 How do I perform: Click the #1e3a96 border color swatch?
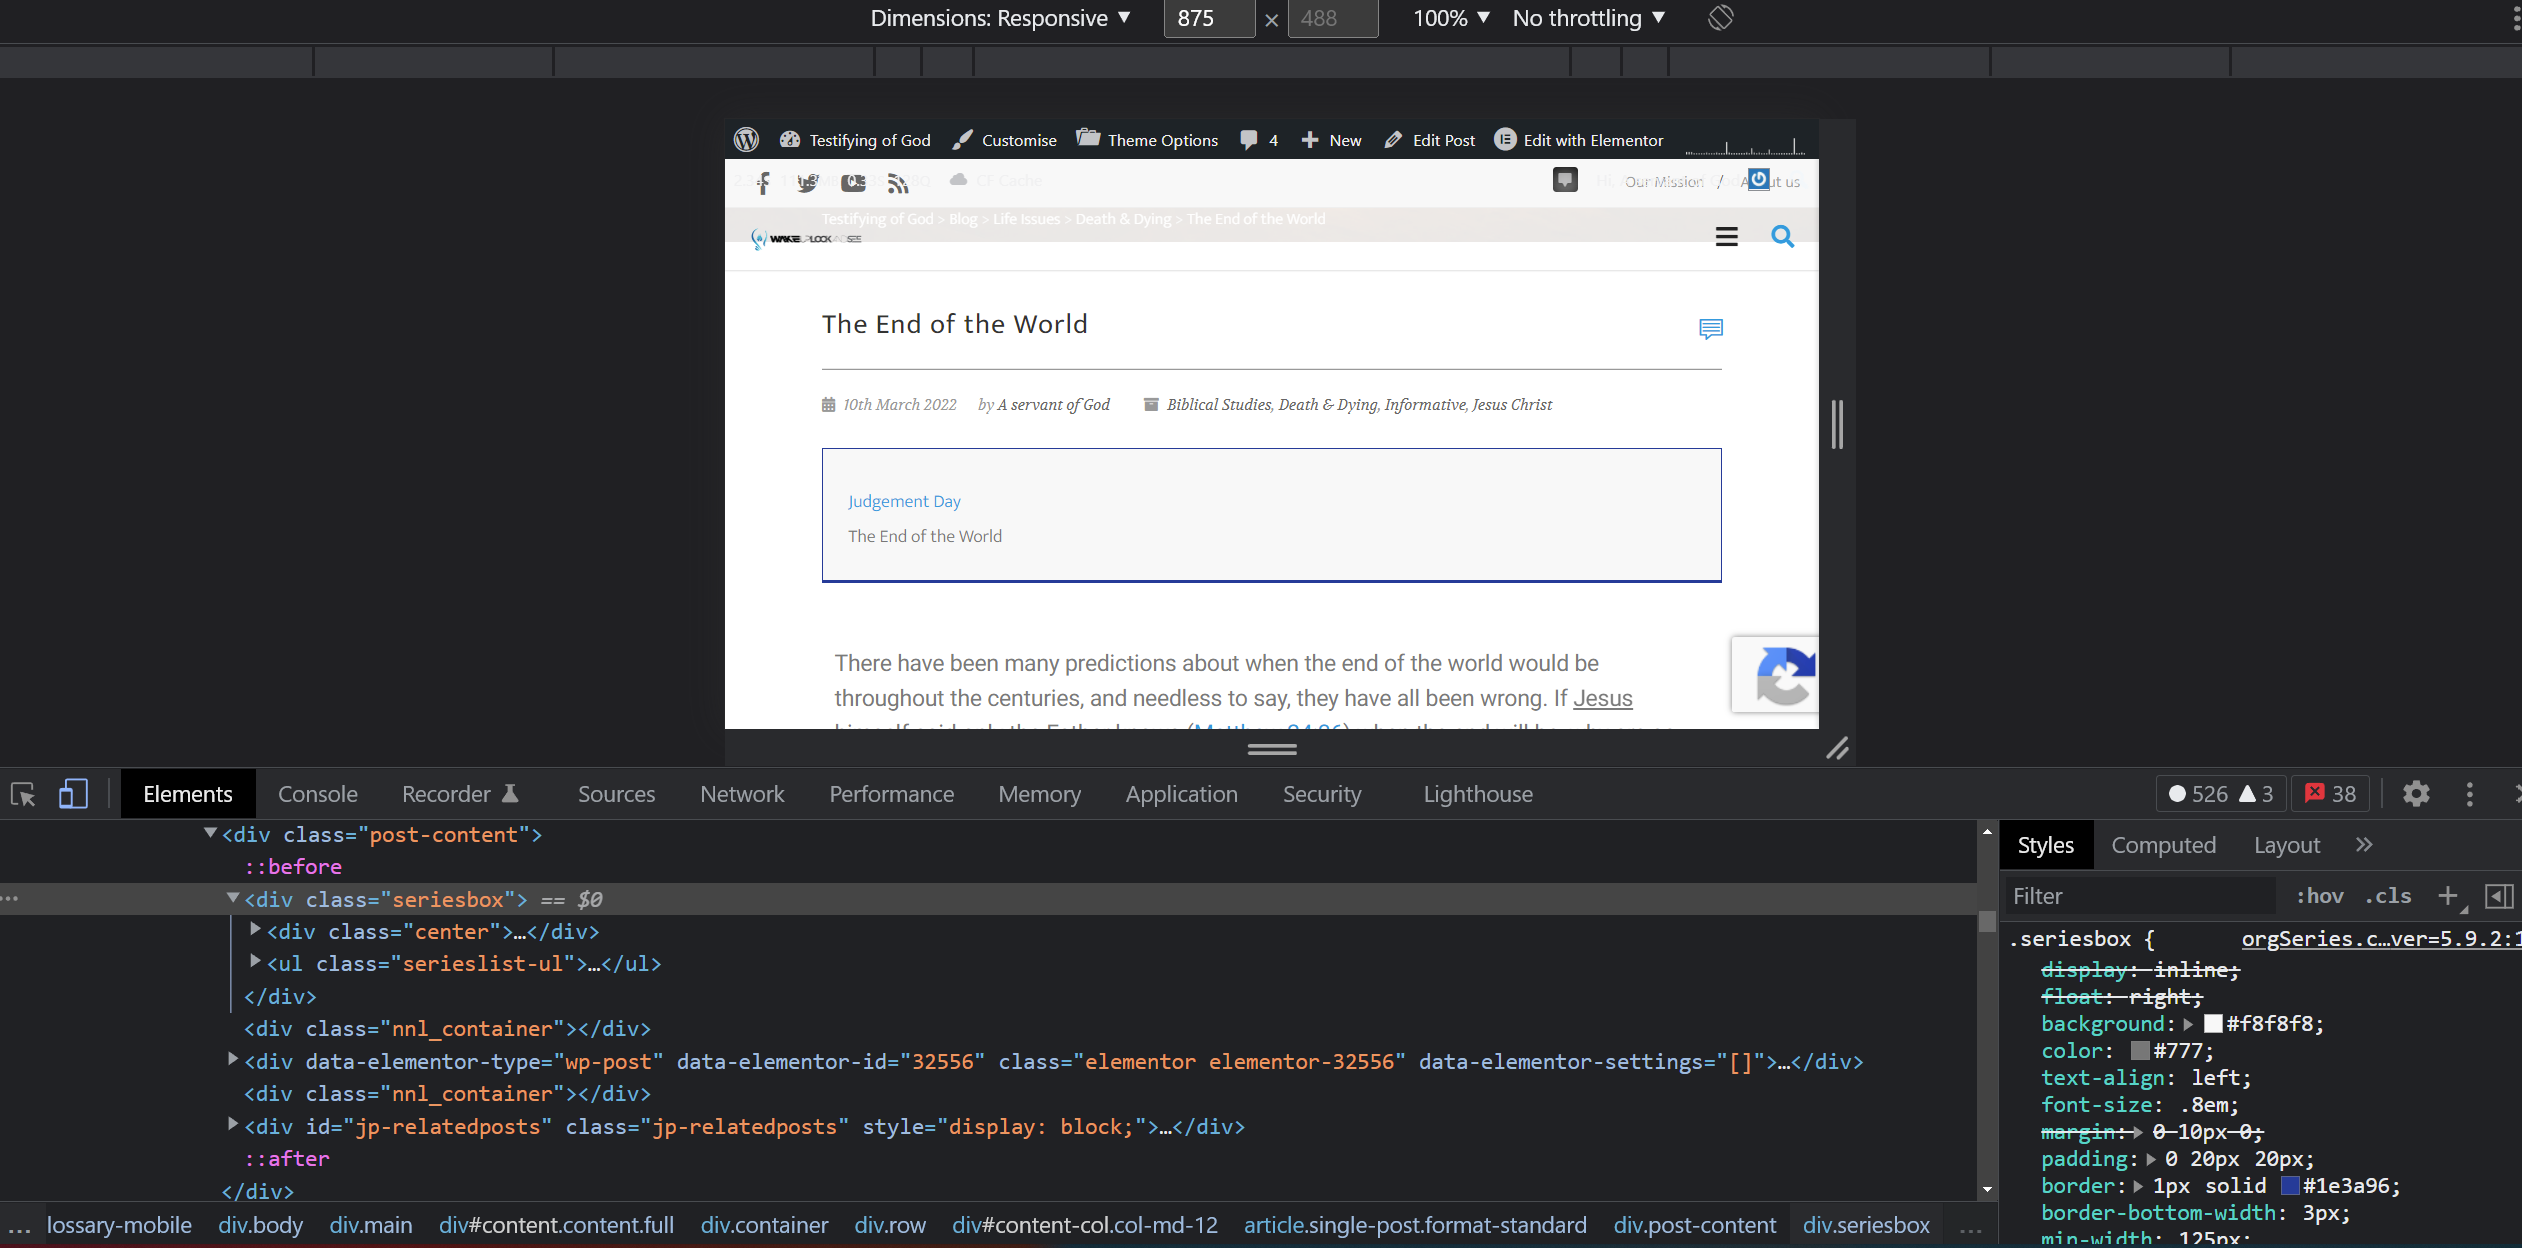pyautogui.click(x=2291, y=1185)
